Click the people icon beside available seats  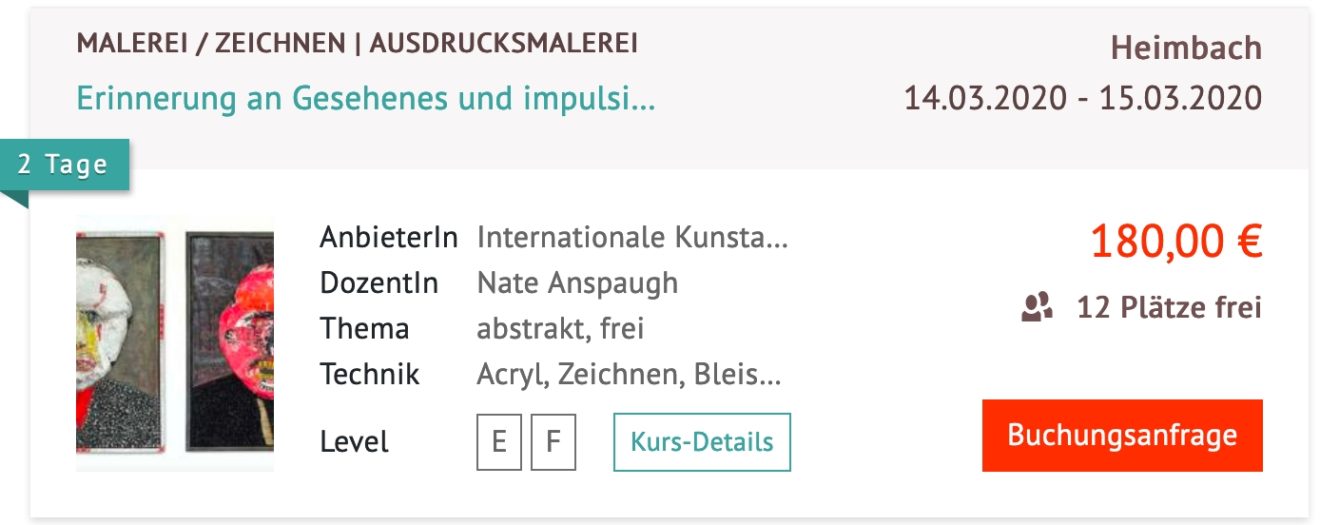[1037, 307]
